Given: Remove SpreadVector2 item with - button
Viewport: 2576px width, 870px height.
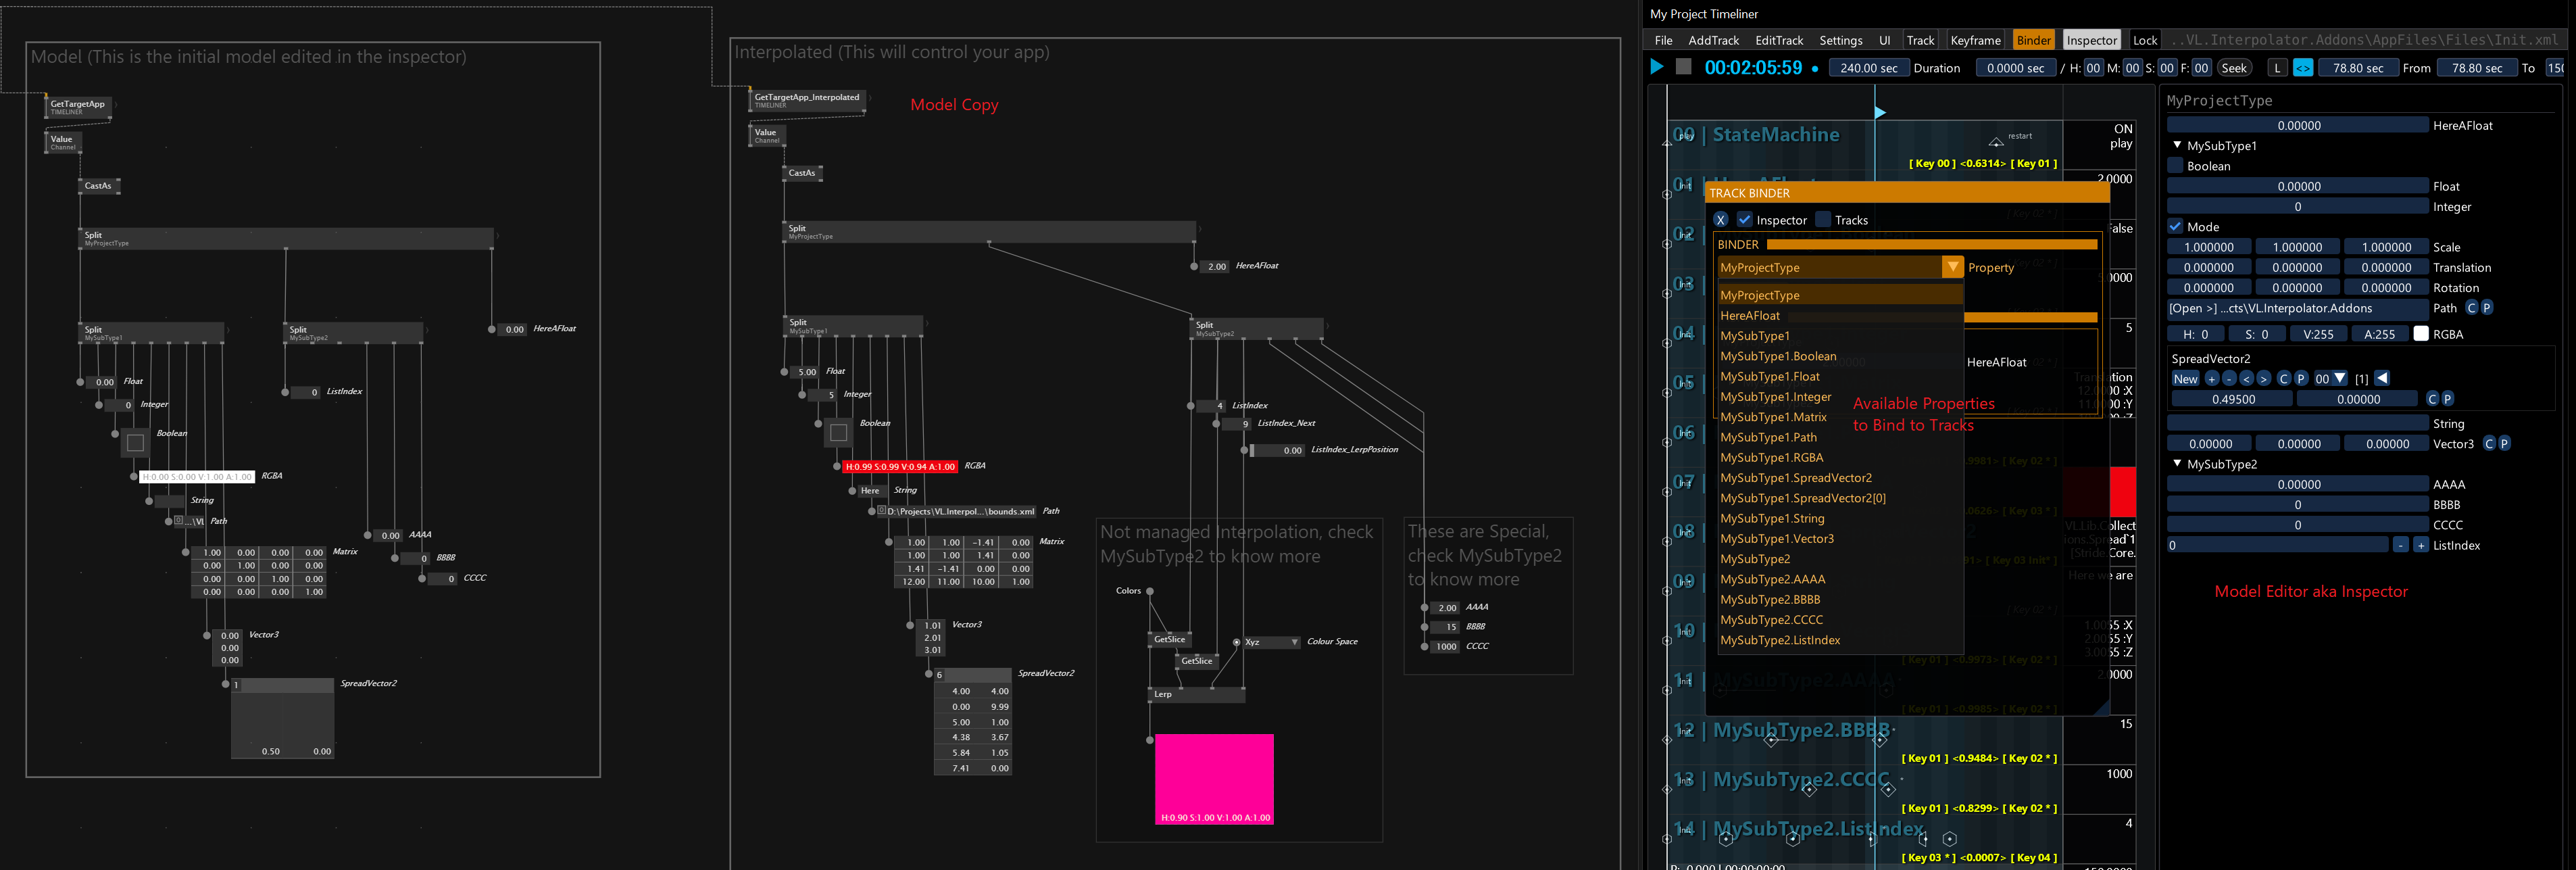Looking at the screenshot, I should tap(2228, 379).
